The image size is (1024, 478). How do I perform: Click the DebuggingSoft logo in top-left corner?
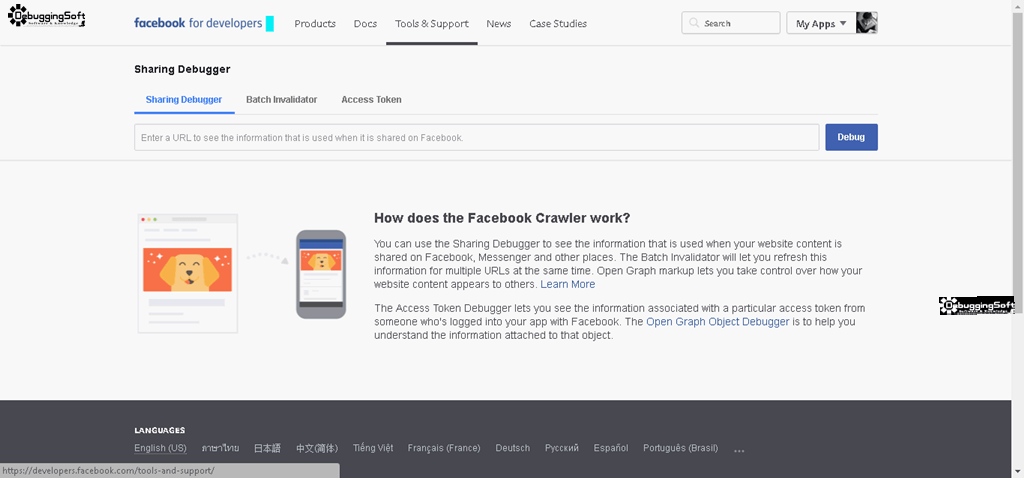(x=47, y=15)
